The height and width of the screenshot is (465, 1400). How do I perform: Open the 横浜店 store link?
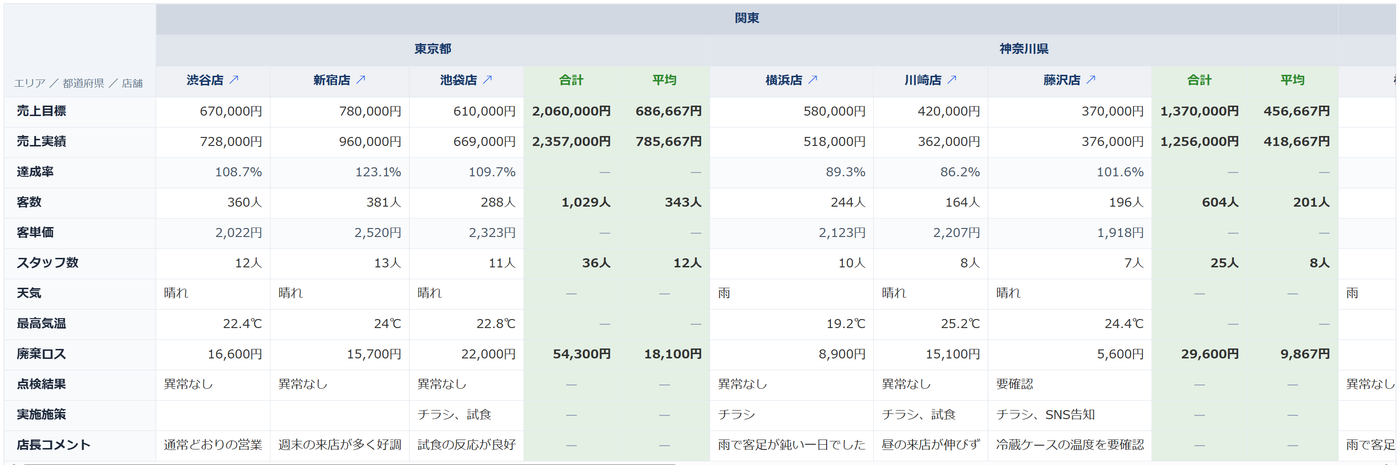pos(792,80)
